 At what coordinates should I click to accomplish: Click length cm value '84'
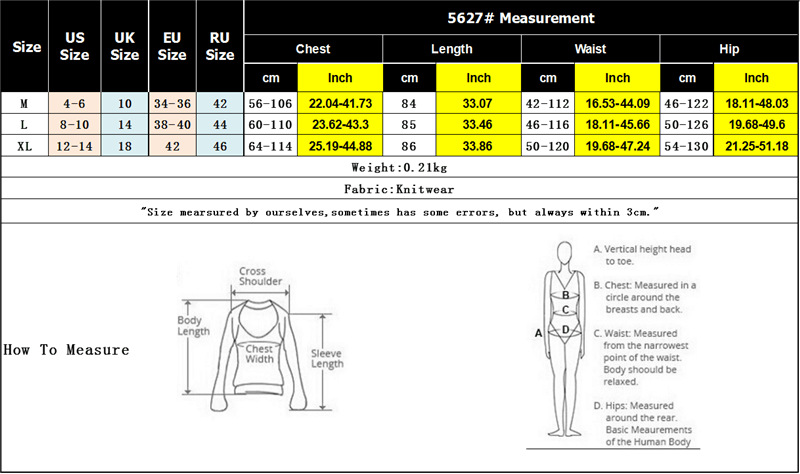point(409,104)
